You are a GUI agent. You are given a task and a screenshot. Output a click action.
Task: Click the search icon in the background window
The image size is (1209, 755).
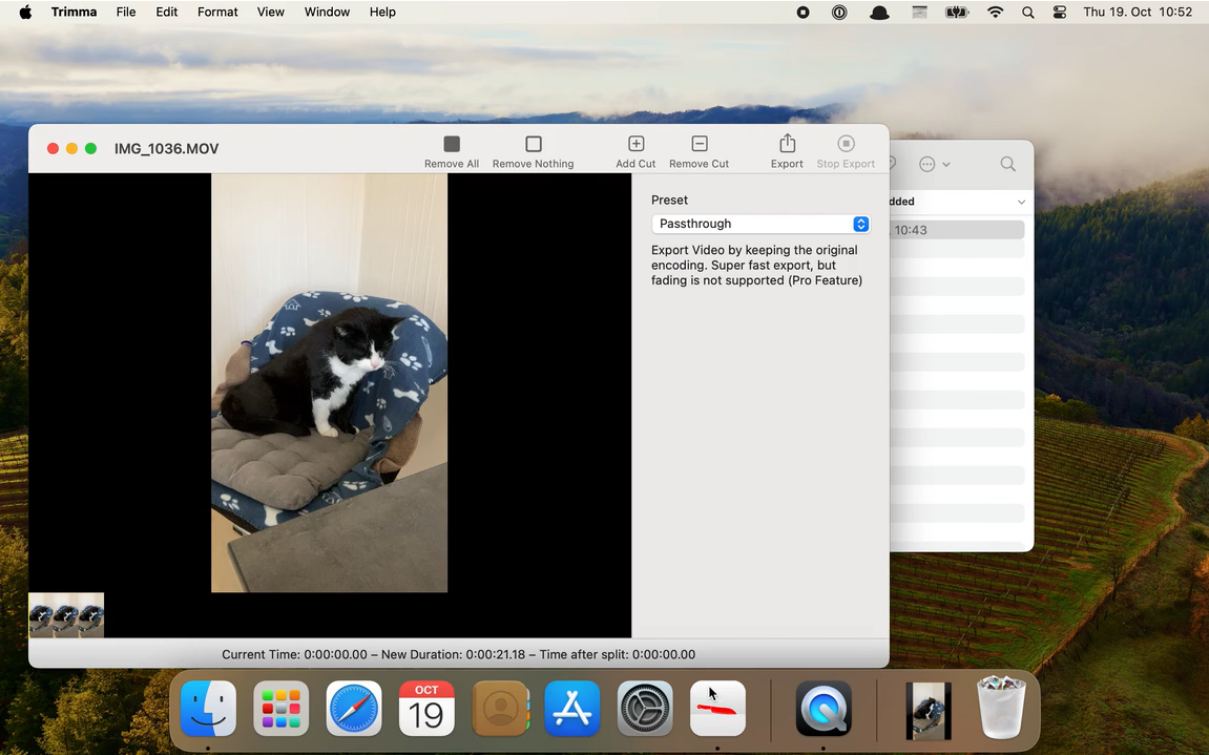click(1008, 164)
